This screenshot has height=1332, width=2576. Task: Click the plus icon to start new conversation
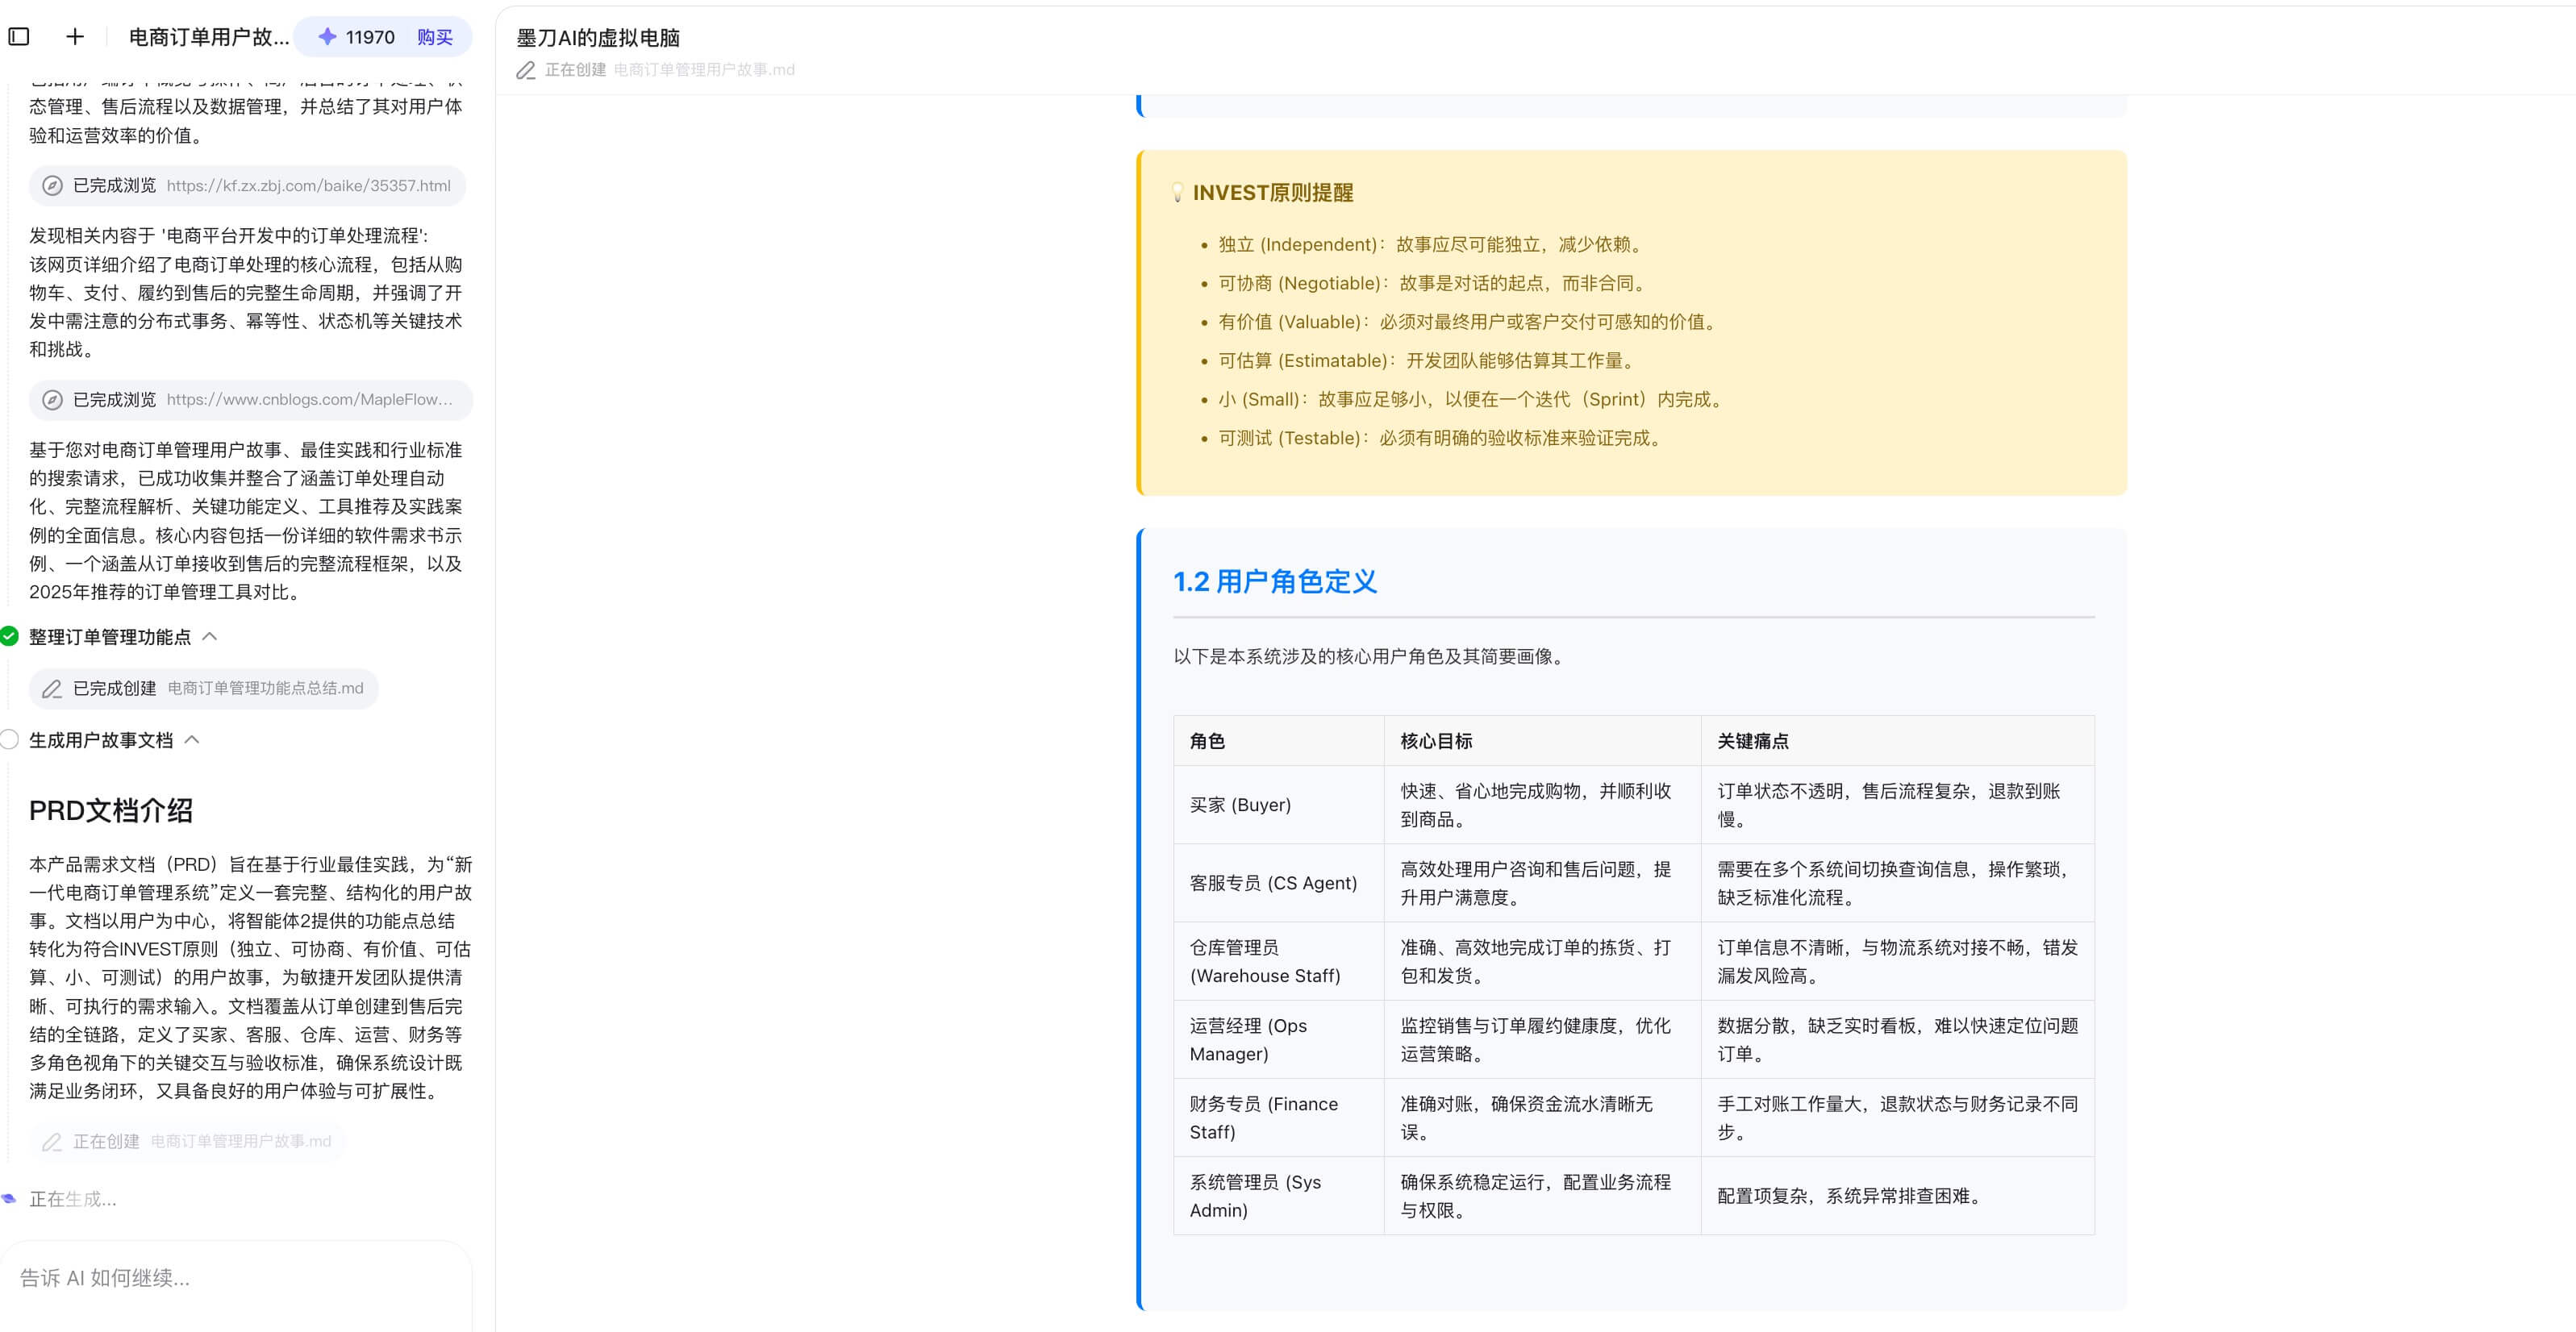74,36
